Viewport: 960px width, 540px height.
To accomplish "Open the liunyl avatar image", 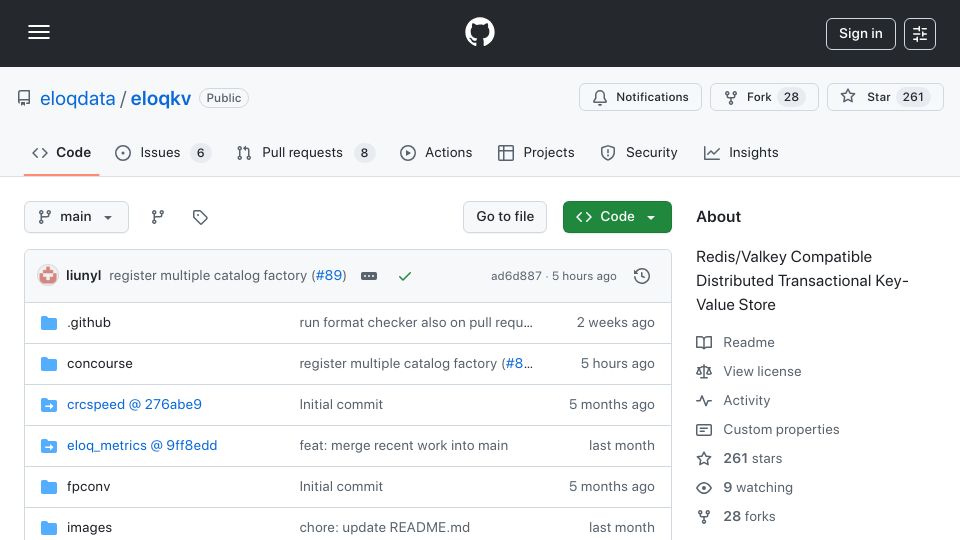I will coord(48,276).
